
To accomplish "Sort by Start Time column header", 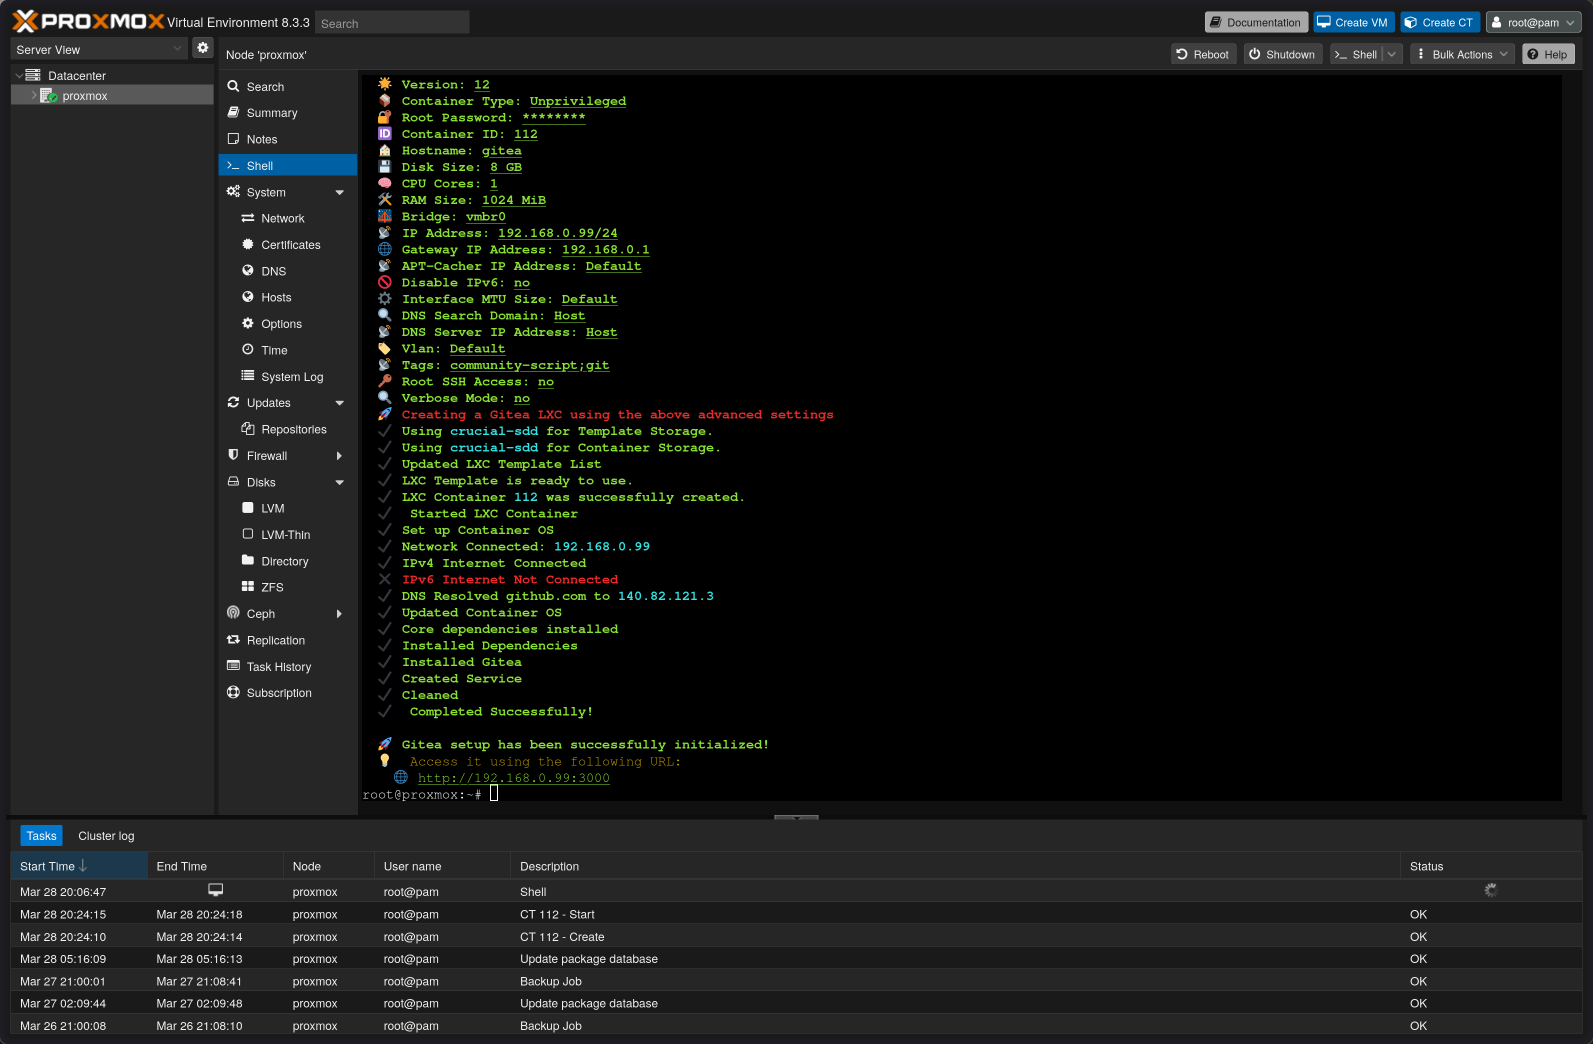I will pos(78,866).
